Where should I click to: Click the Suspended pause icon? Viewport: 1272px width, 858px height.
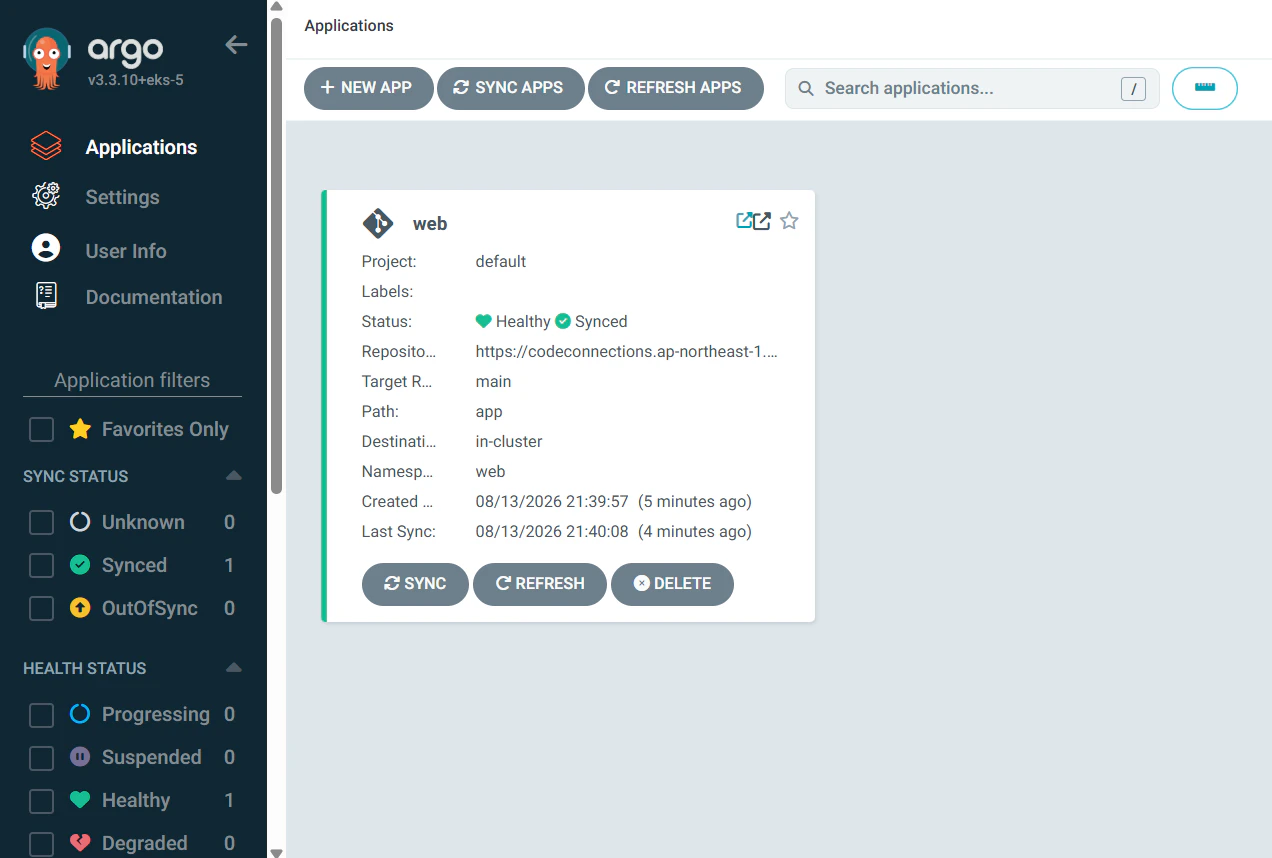[x=80, y=757]
